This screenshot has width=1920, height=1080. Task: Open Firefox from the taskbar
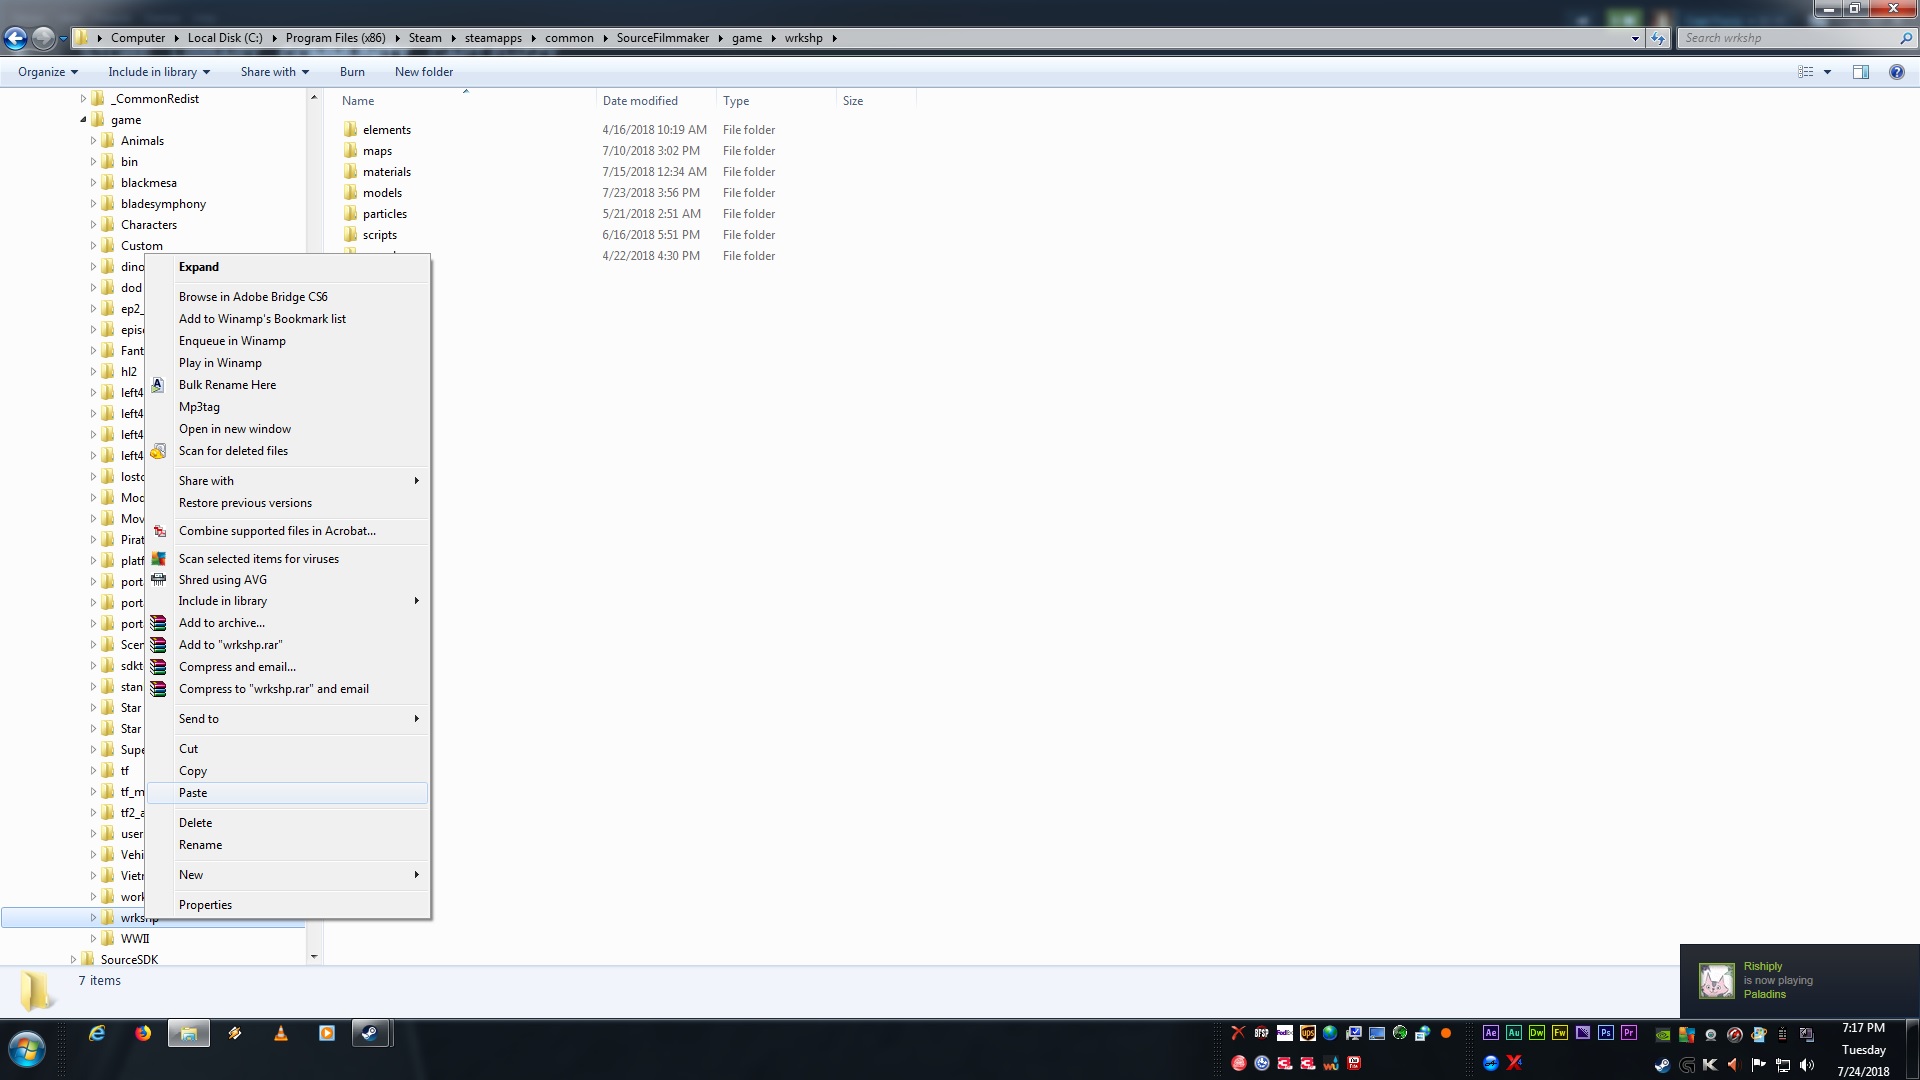click(143, 1034)
